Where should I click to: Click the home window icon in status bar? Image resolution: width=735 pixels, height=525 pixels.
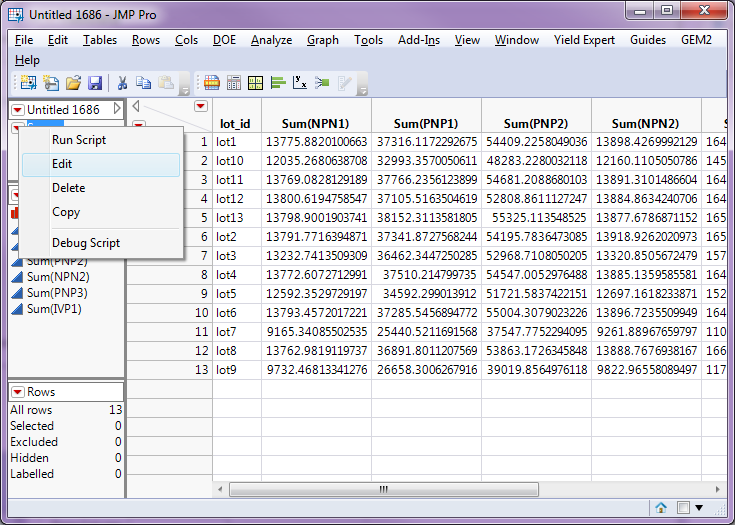tap(661, 507)
